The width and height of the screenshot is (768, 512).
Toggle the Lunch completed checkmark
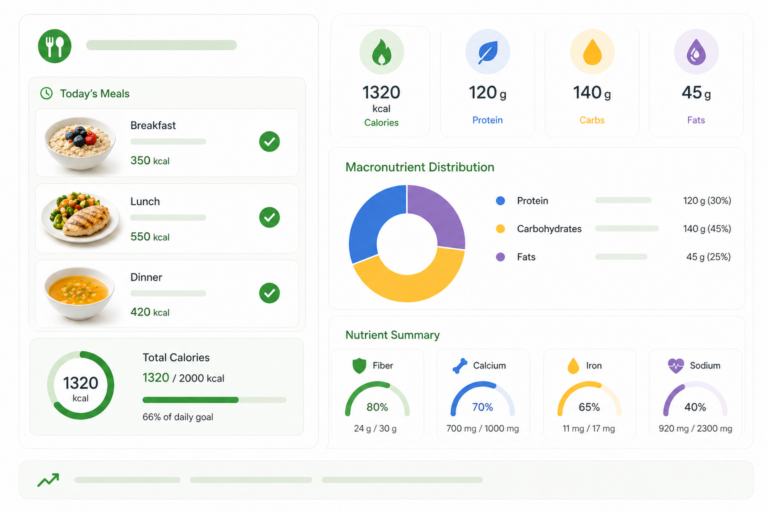(269, 217)
